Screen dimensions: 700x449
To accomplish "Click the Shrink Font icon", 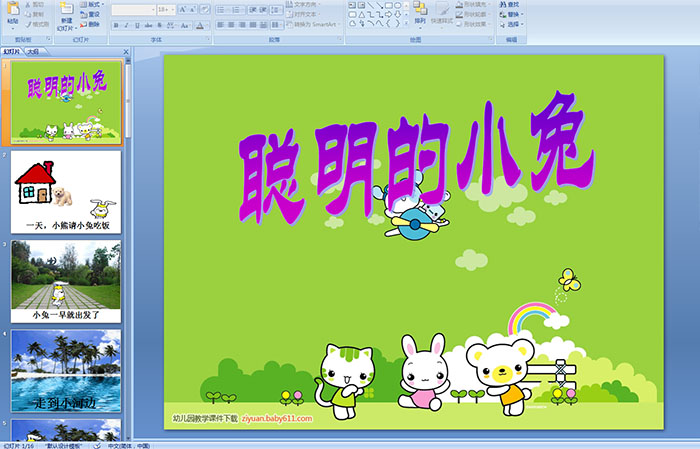I will point(193,10).
